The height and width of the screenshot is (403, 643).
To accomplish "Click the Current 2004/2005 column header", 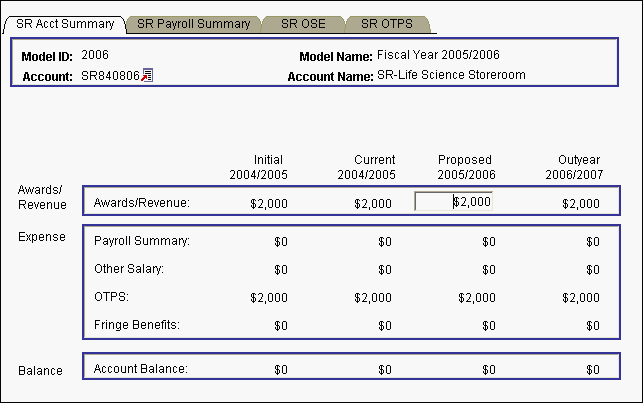I will [368, 167].
